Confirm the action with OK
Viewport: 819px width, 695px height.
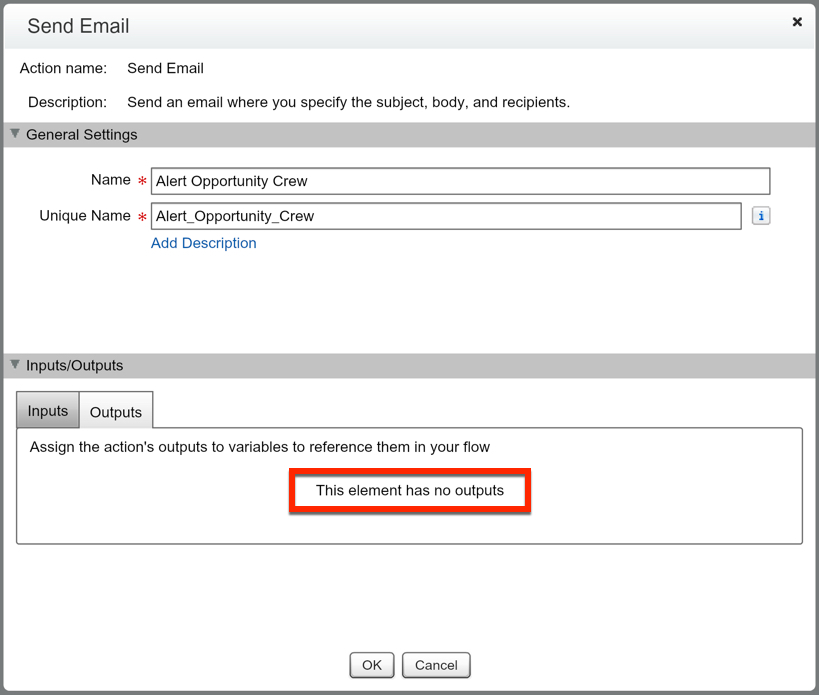click(371, 664)
